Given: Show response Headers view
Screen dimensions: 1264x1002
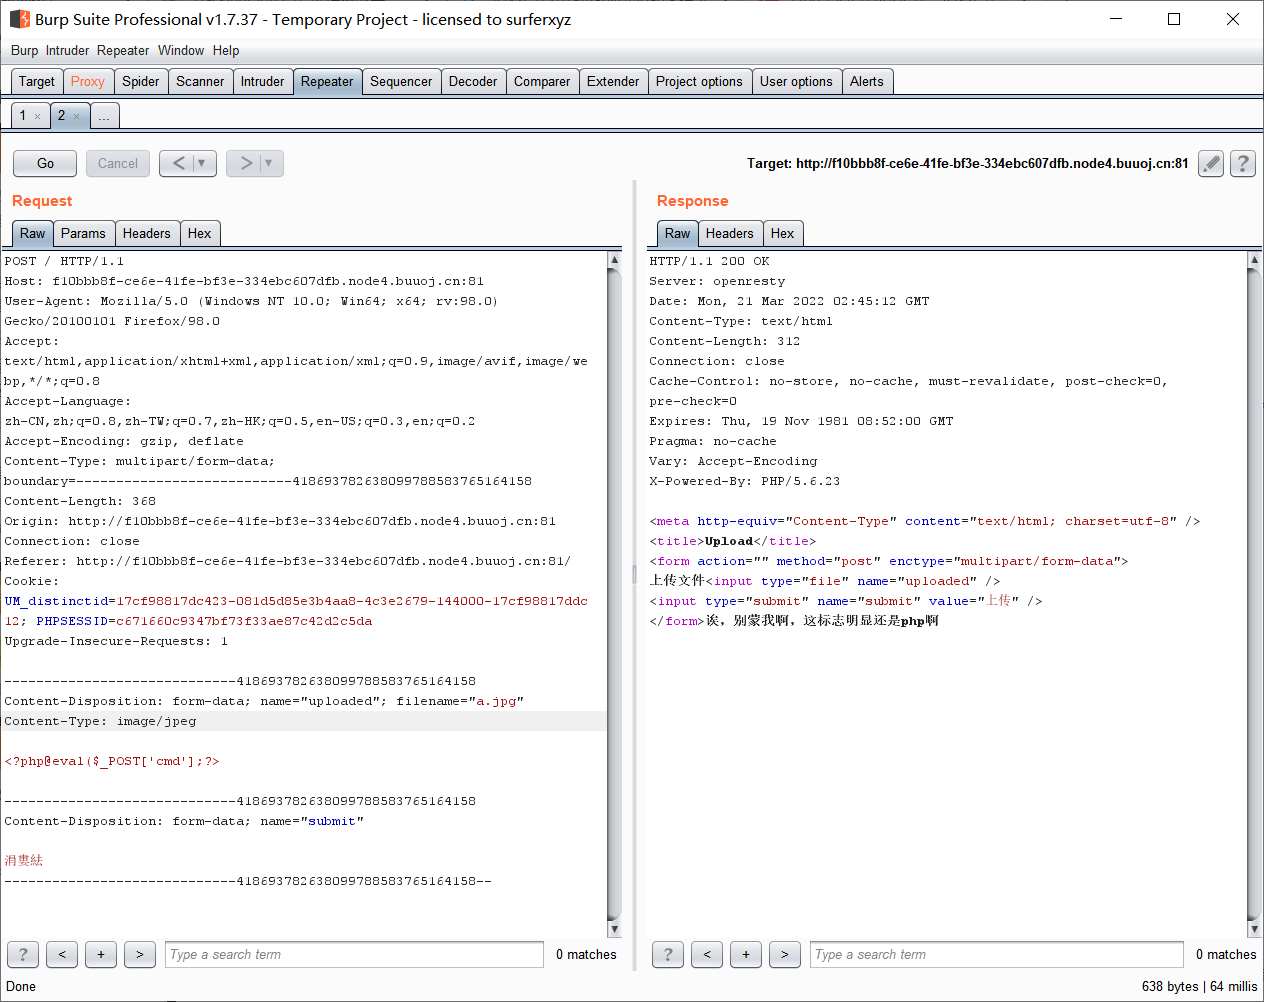Looking at the screenshot, I should (x=730, y=234).
